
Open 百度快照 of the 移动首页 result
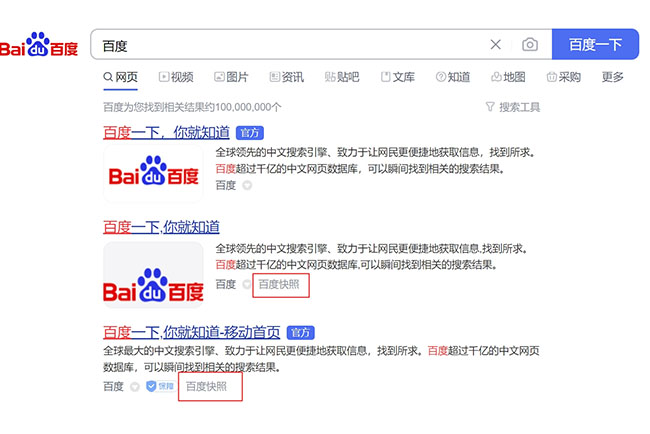coord(206,387)
